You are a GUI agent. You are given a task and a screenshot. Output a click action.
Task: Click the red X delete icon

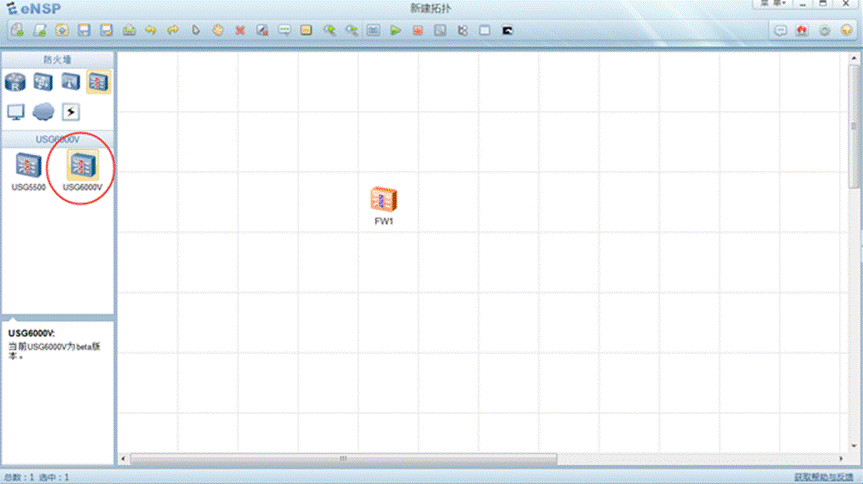[240, 30]
